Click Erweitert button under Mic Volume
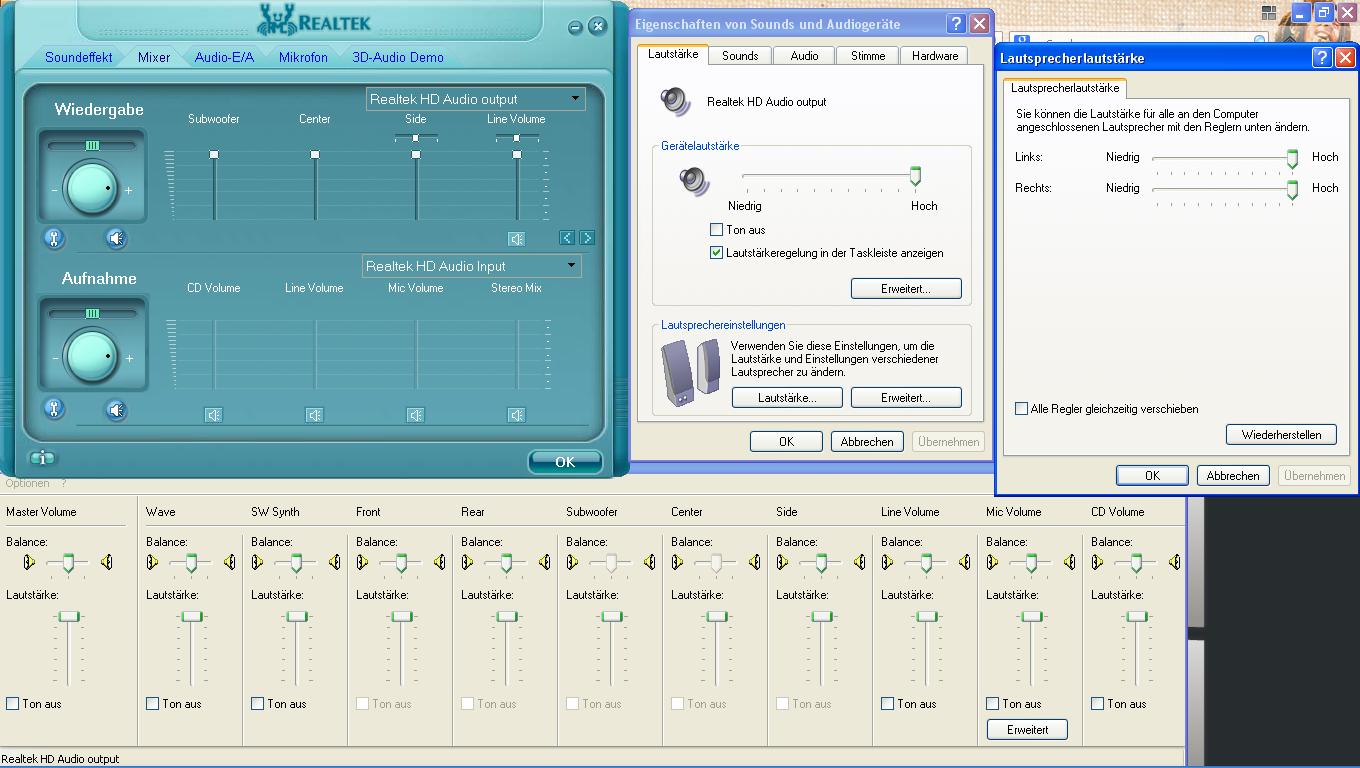 point(1027,730)
